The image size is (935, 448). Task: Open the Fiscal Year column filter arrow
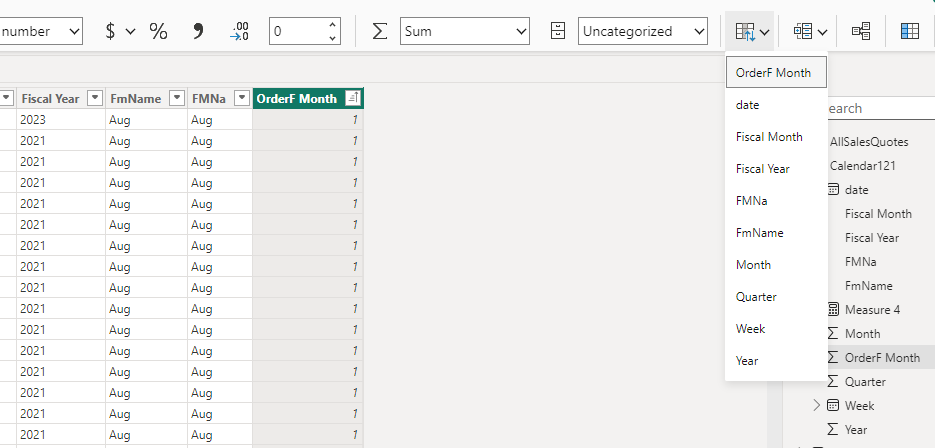[x=95, y=98]
